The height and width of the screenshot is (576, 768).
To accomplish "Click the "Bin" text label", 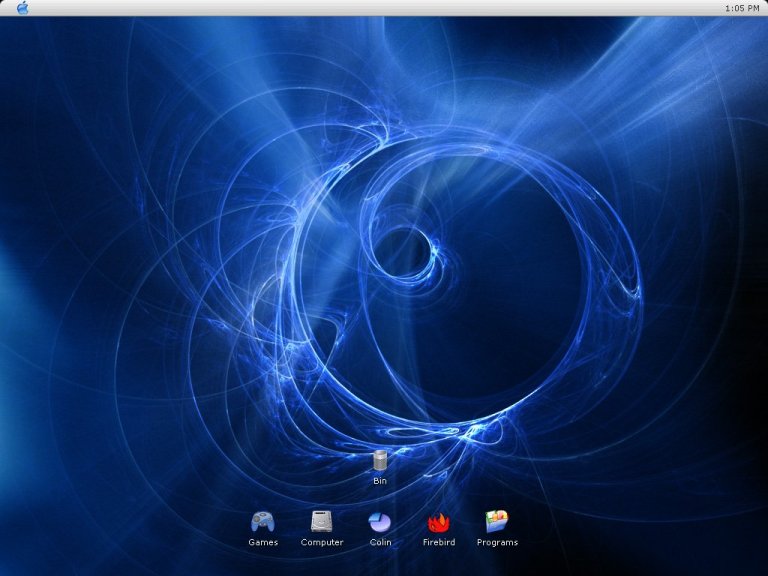I will click(x=380, y=481).
